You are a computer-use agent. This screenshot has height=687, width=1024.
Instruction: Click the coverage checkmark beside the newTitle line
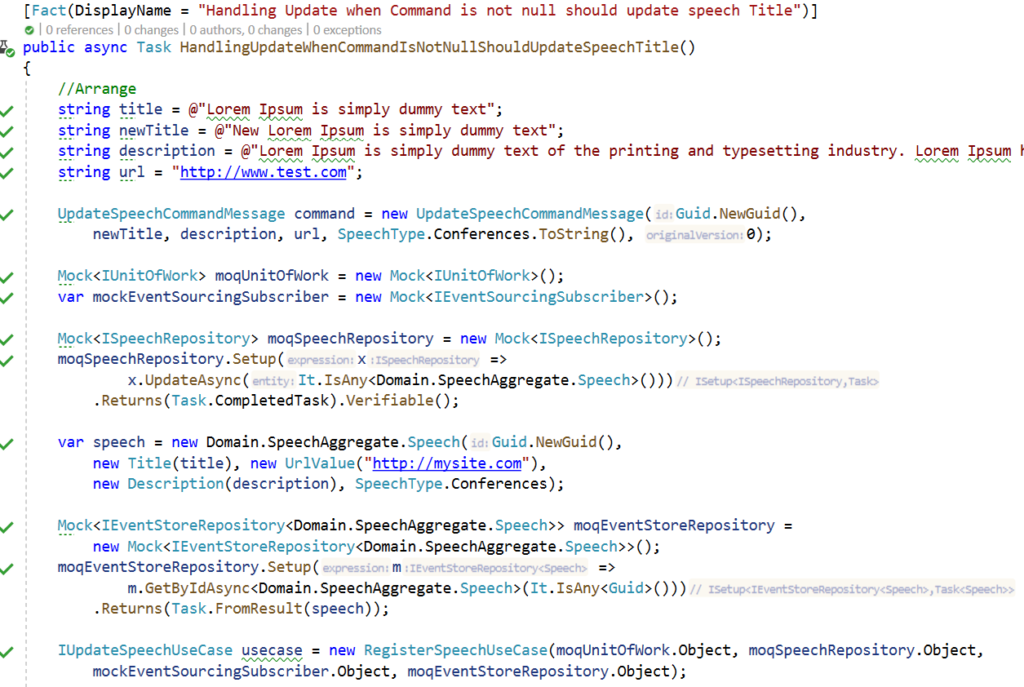pyautogui.click(x=8, y=130)
